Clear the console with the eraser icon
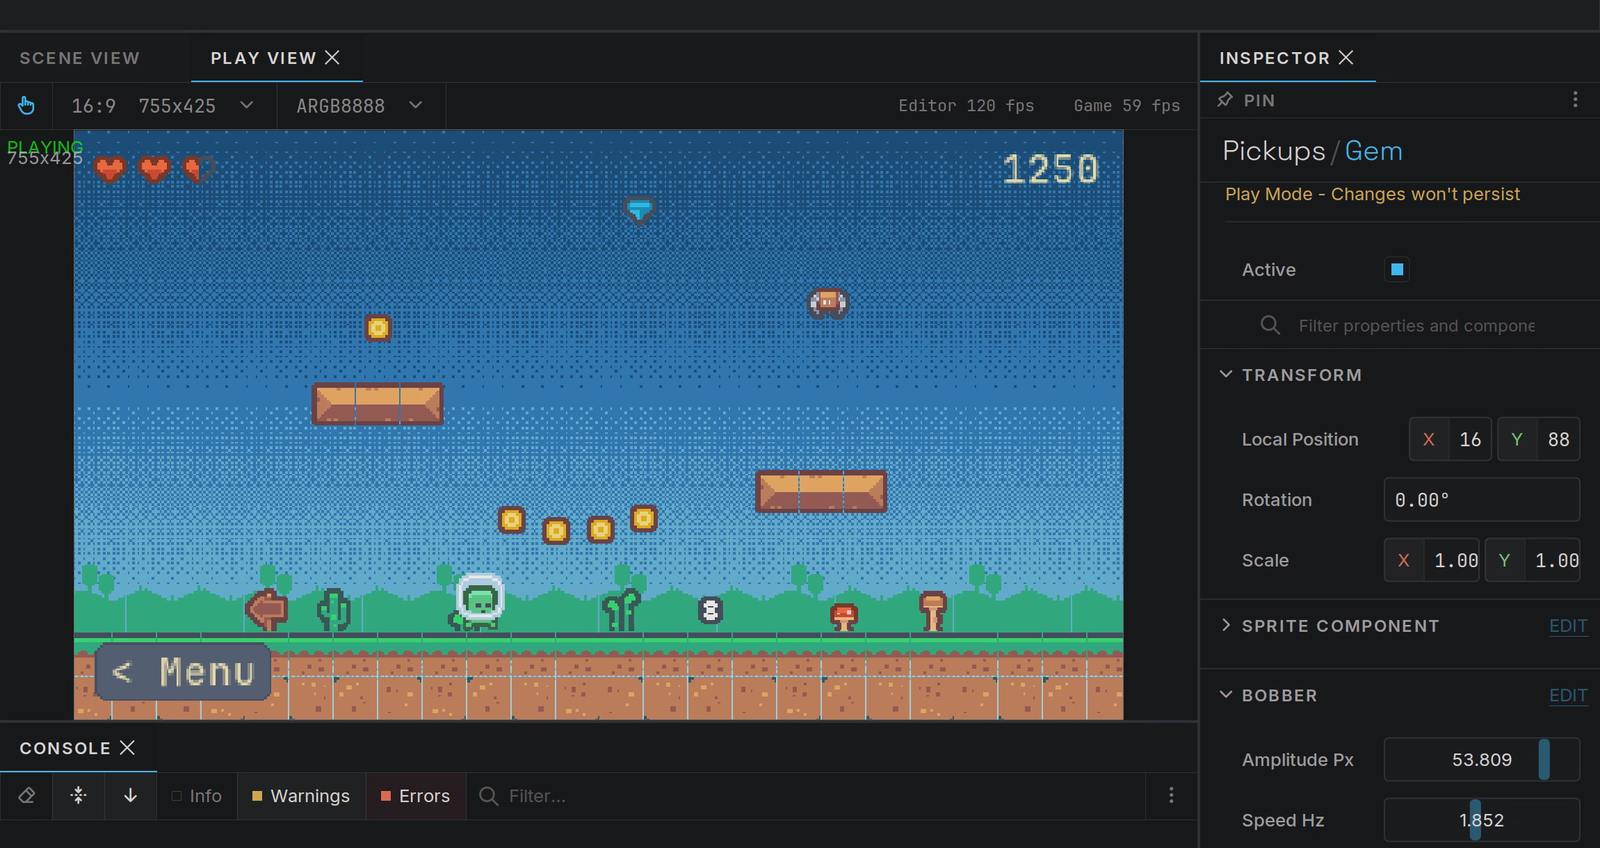The image size is (1600, 848). coord(27,796)
